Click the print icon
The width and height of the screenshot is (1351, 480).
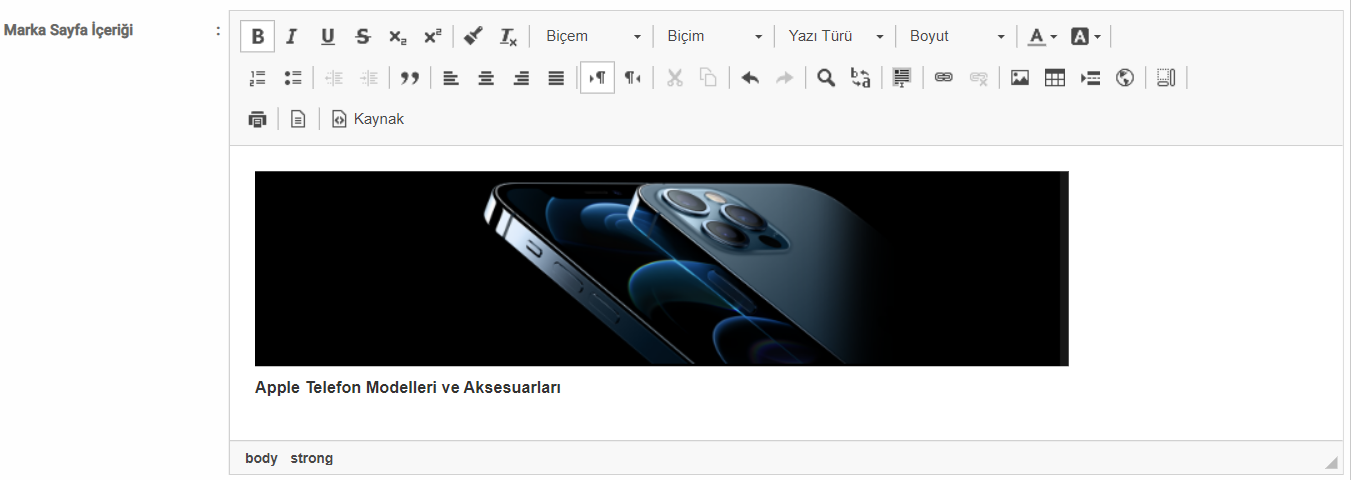click(x=257, y=119)
